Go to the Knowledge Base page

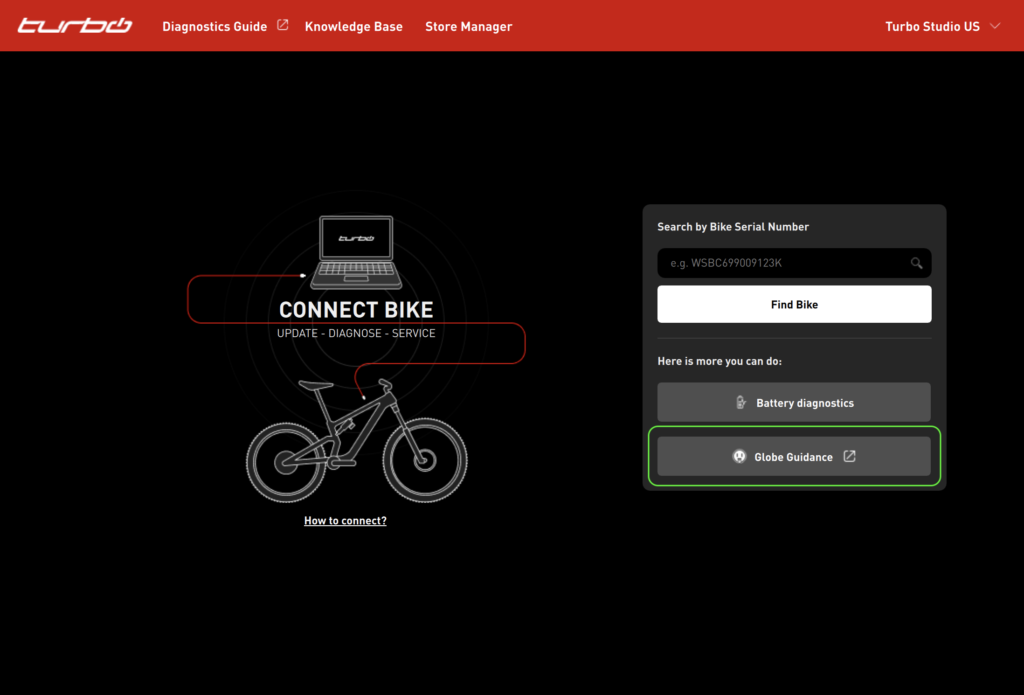[x=353, y=27]
